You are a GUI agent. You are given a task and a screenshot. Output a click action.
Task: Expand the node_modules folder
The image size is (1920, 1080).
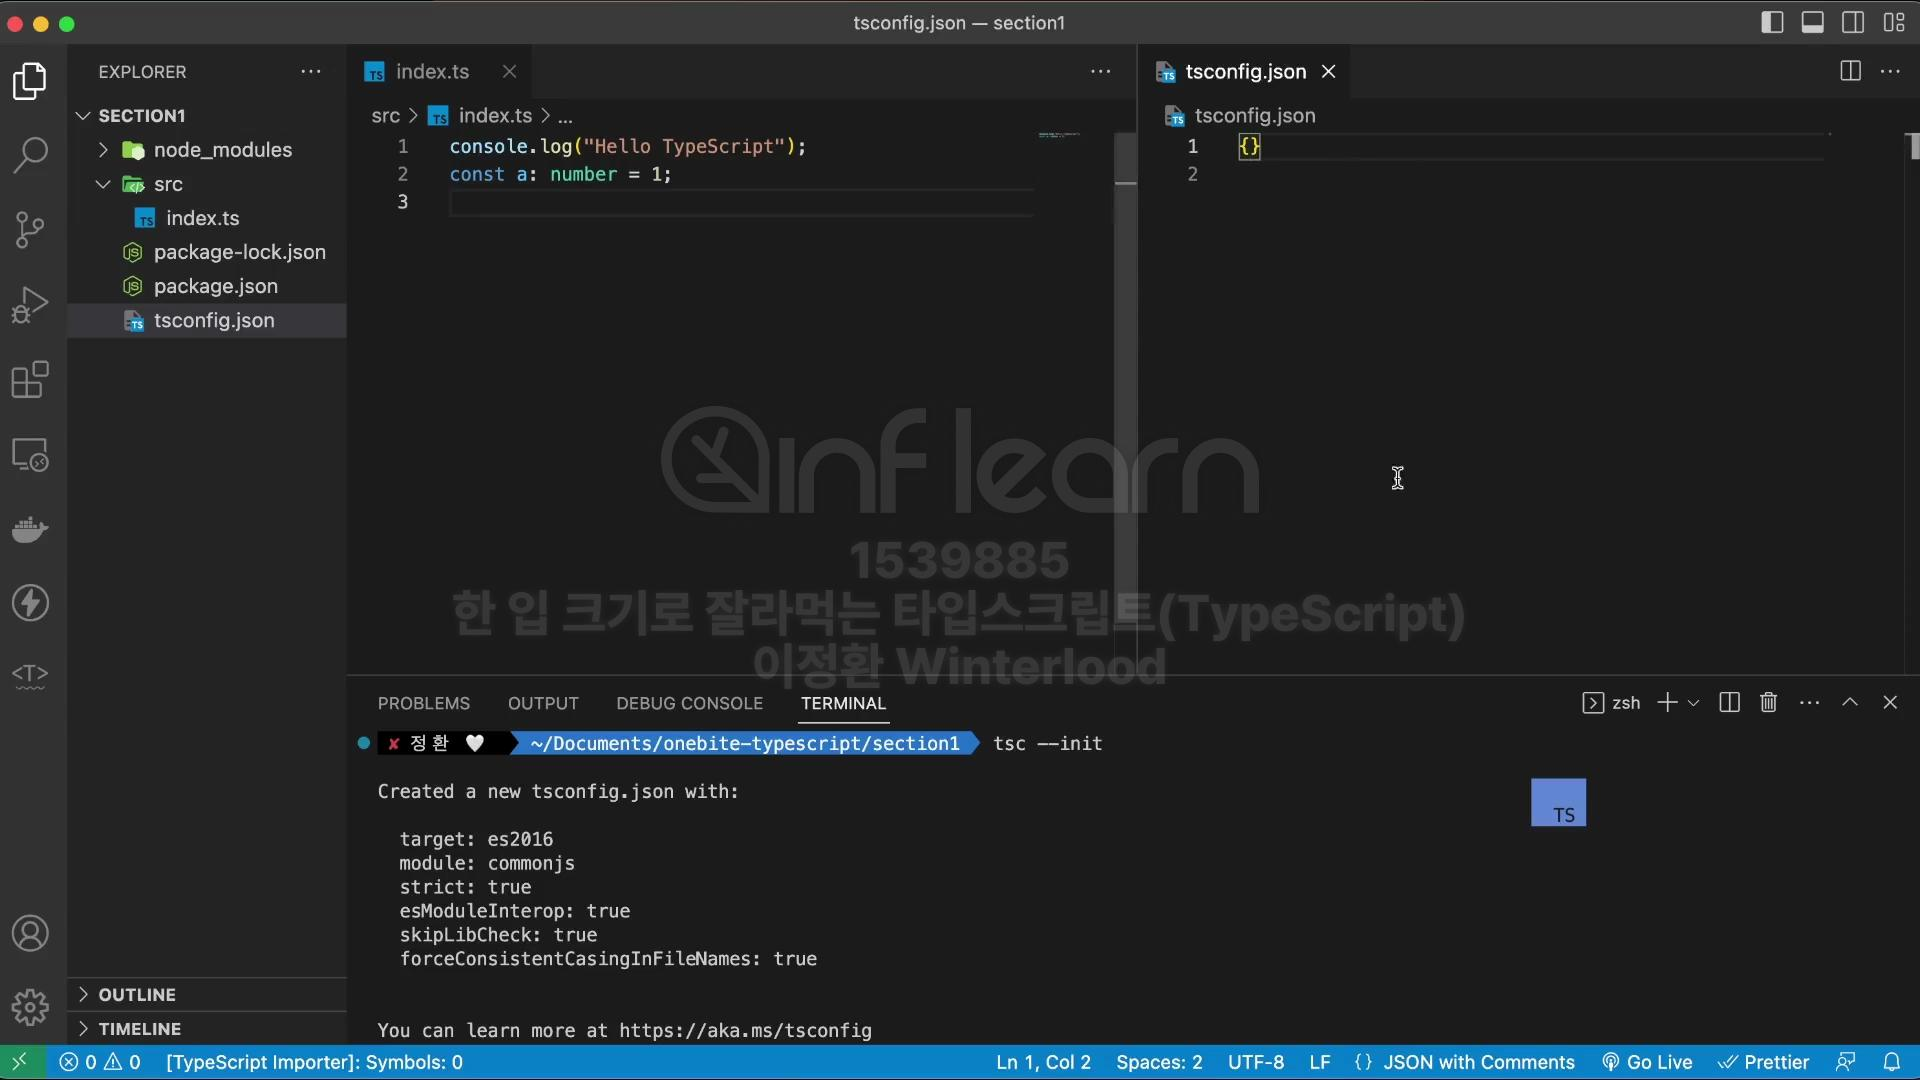point(222,150)
